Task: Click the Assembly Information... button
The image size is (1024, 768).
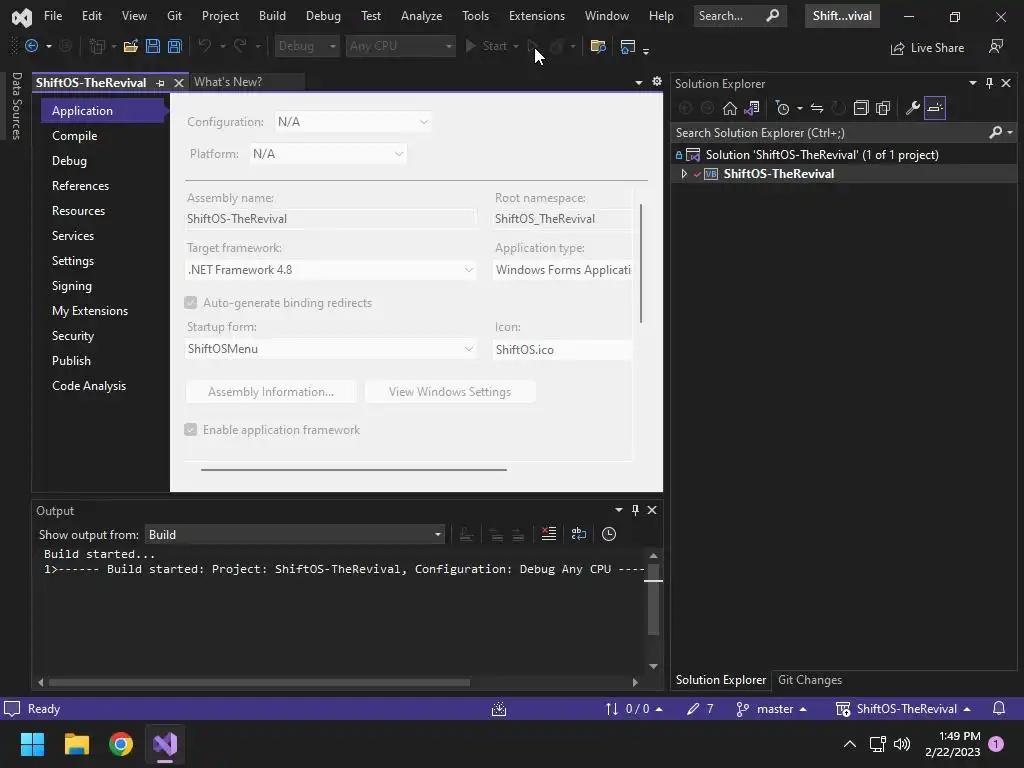Action: point(271,392)
